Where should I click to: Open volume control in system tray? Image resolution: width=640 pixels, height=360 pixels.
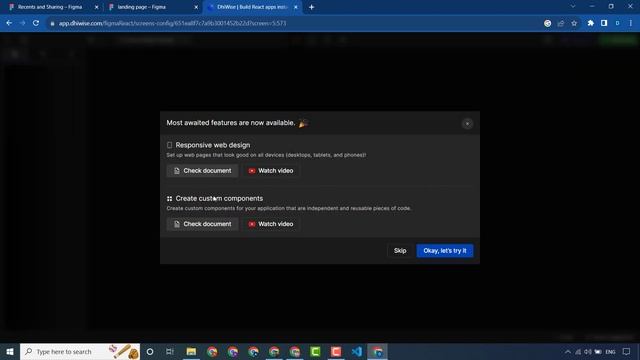click(x=588, y=351)
